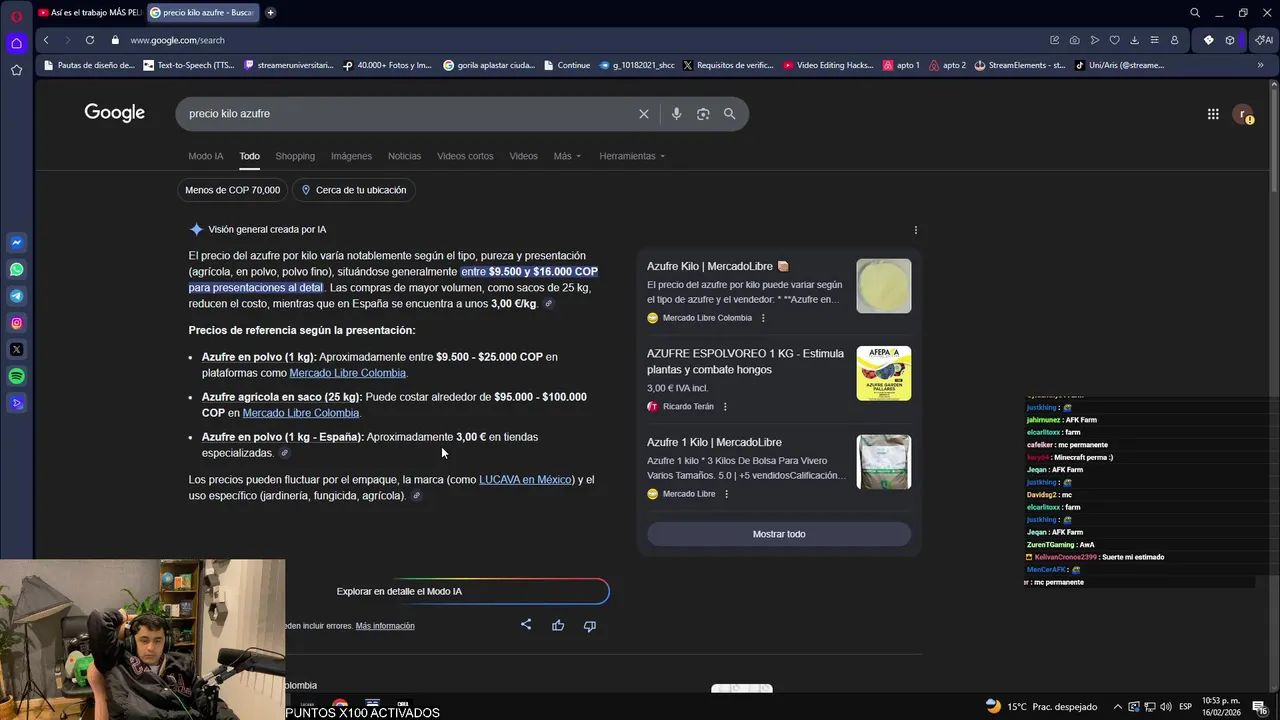Screen dimensions: 1280x720
Task: Open Opera tab search magnifier
Action: [x=1195, y=13]
